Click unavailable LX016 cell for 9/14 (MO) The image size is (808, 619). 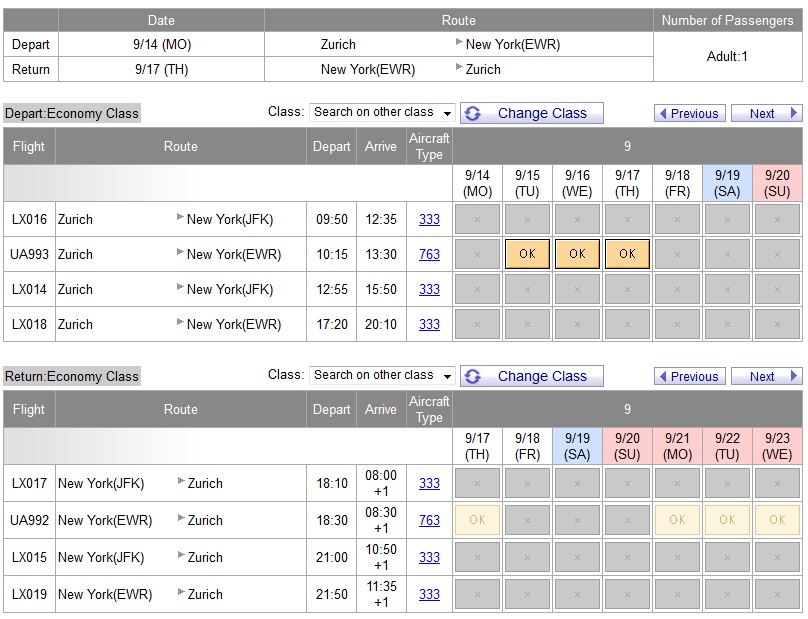(477, 219)
